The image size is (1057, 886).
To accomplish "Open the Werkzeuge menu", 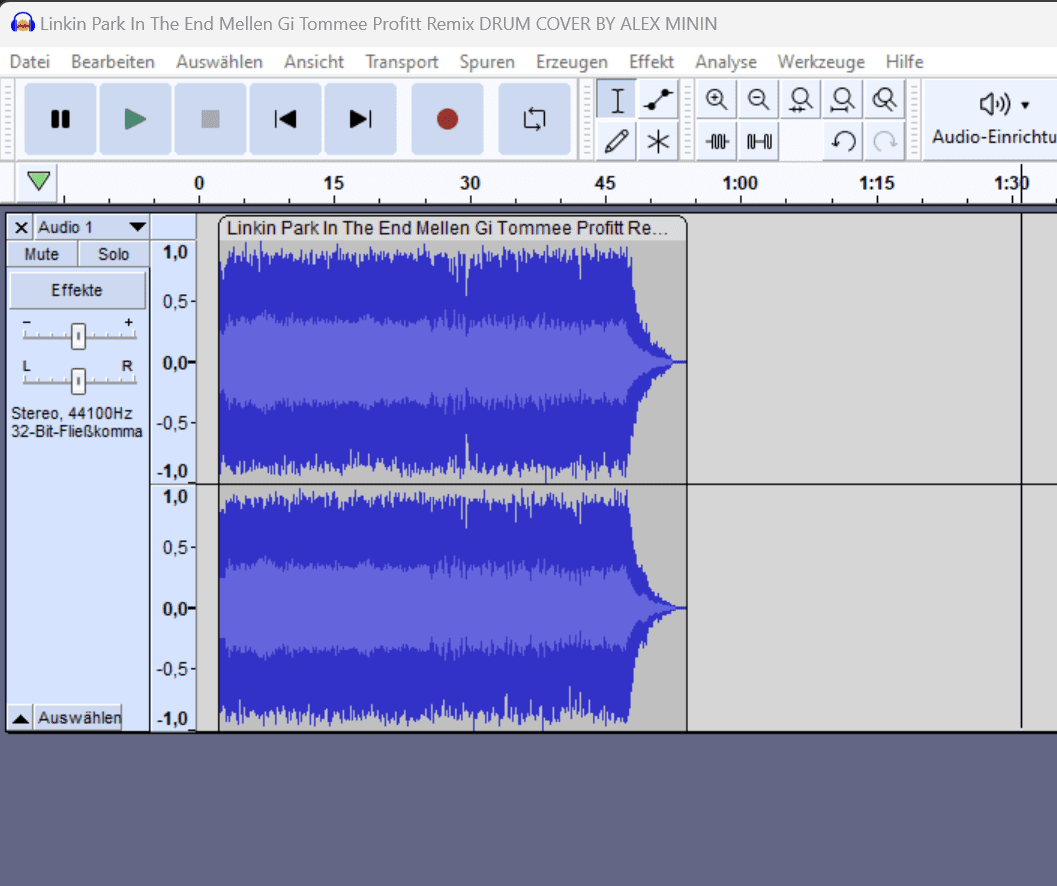I will point(820,62).
